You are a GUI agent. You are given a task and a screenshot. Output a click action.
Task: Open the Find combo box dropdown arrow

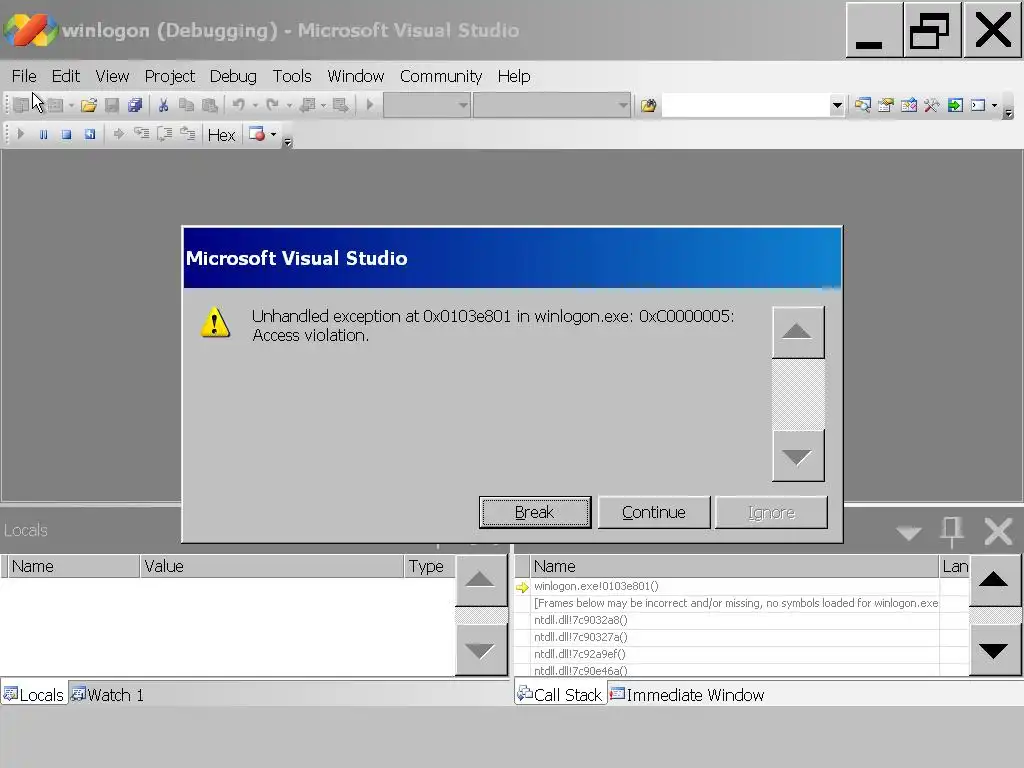[837, 105]
